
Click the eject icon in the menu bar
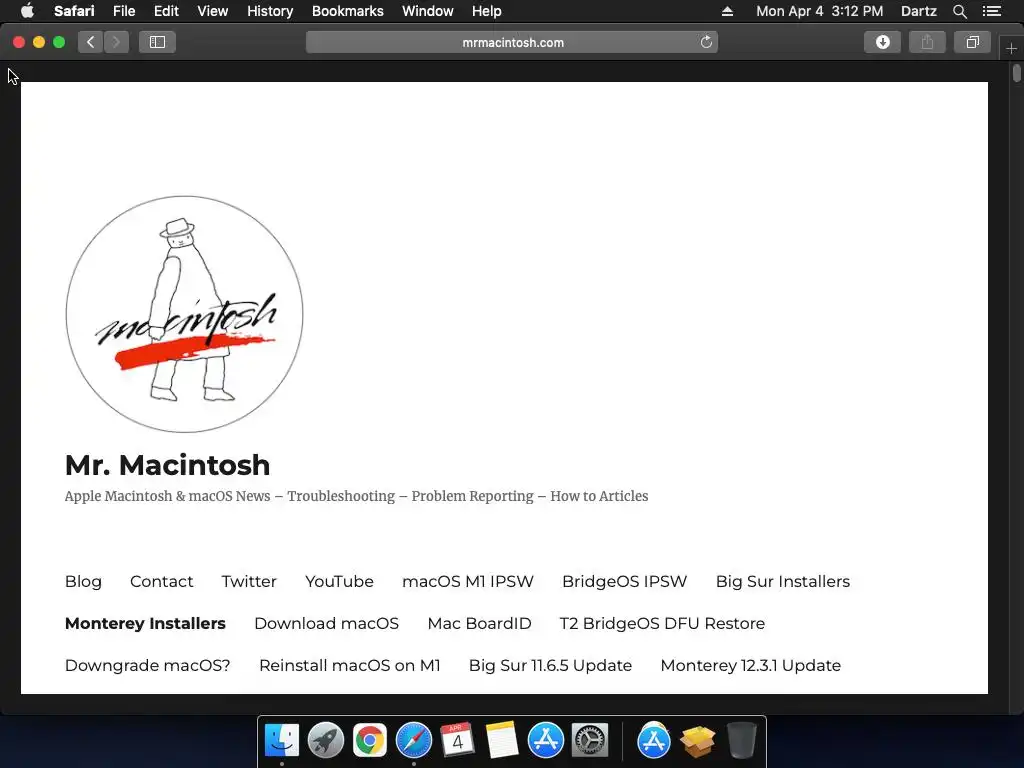[728, 11]
